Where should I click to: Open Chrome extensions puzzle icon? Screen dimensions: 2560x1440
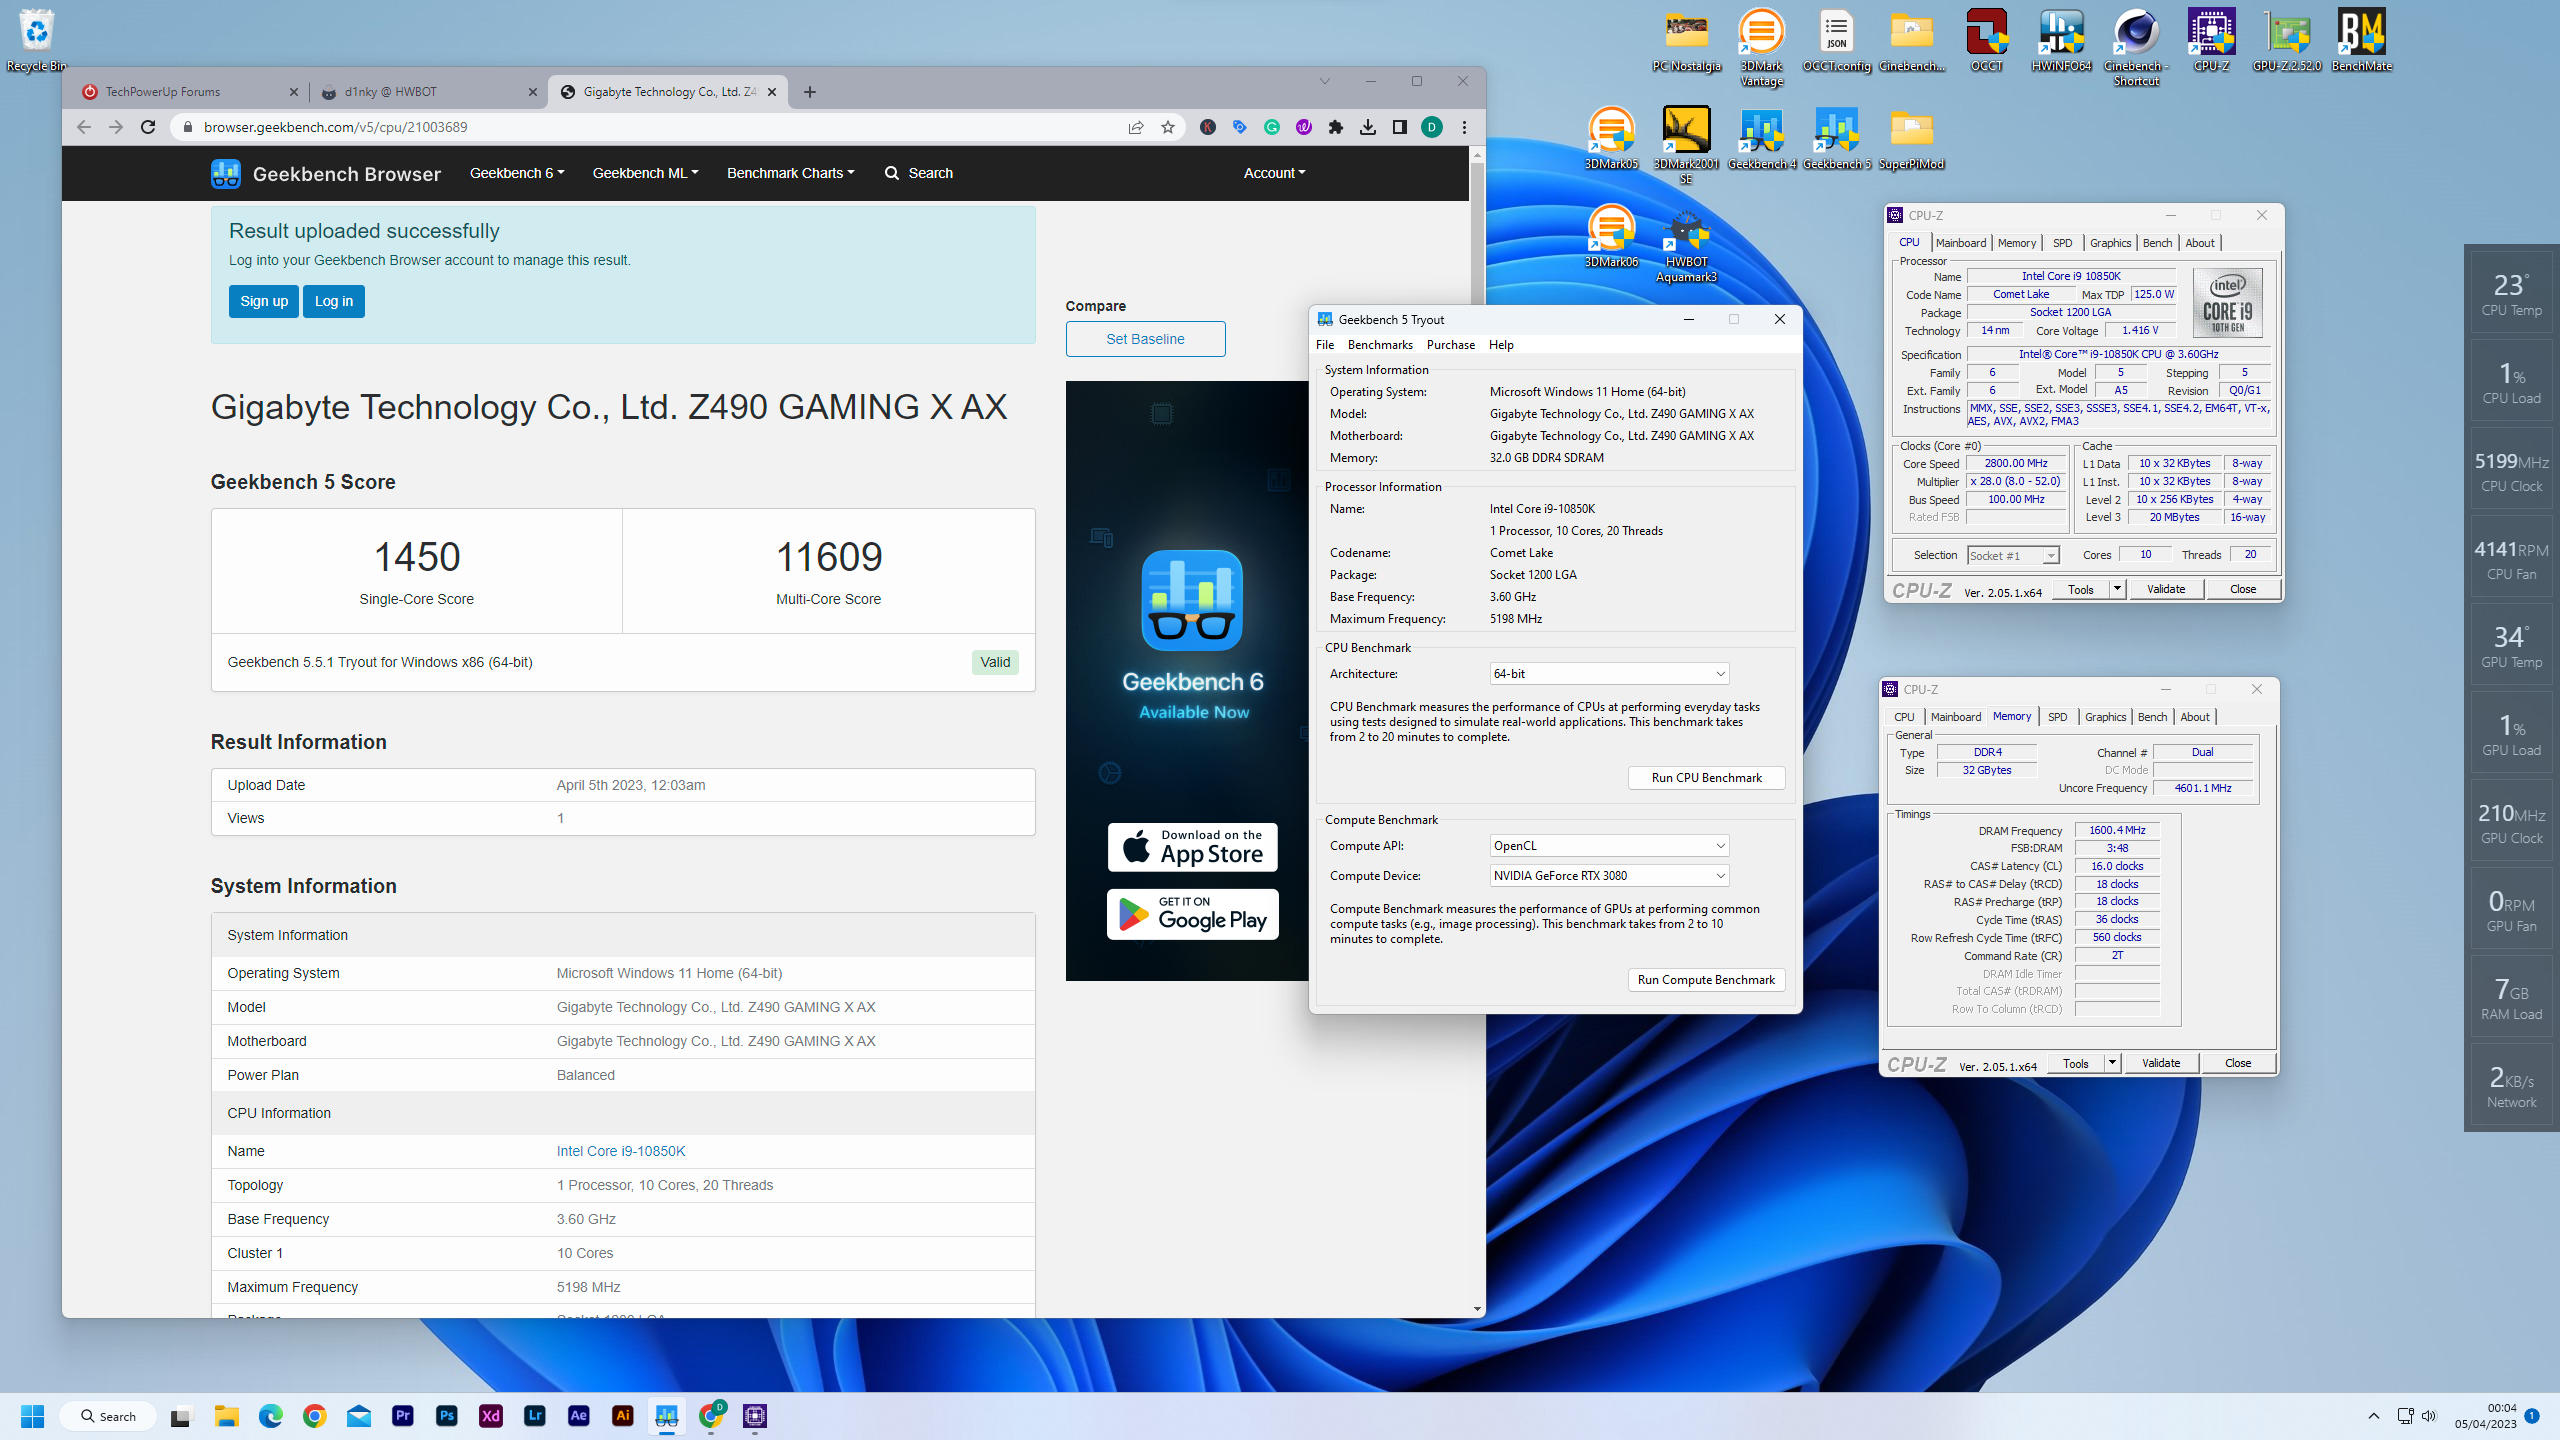(x=1335, y=127)
